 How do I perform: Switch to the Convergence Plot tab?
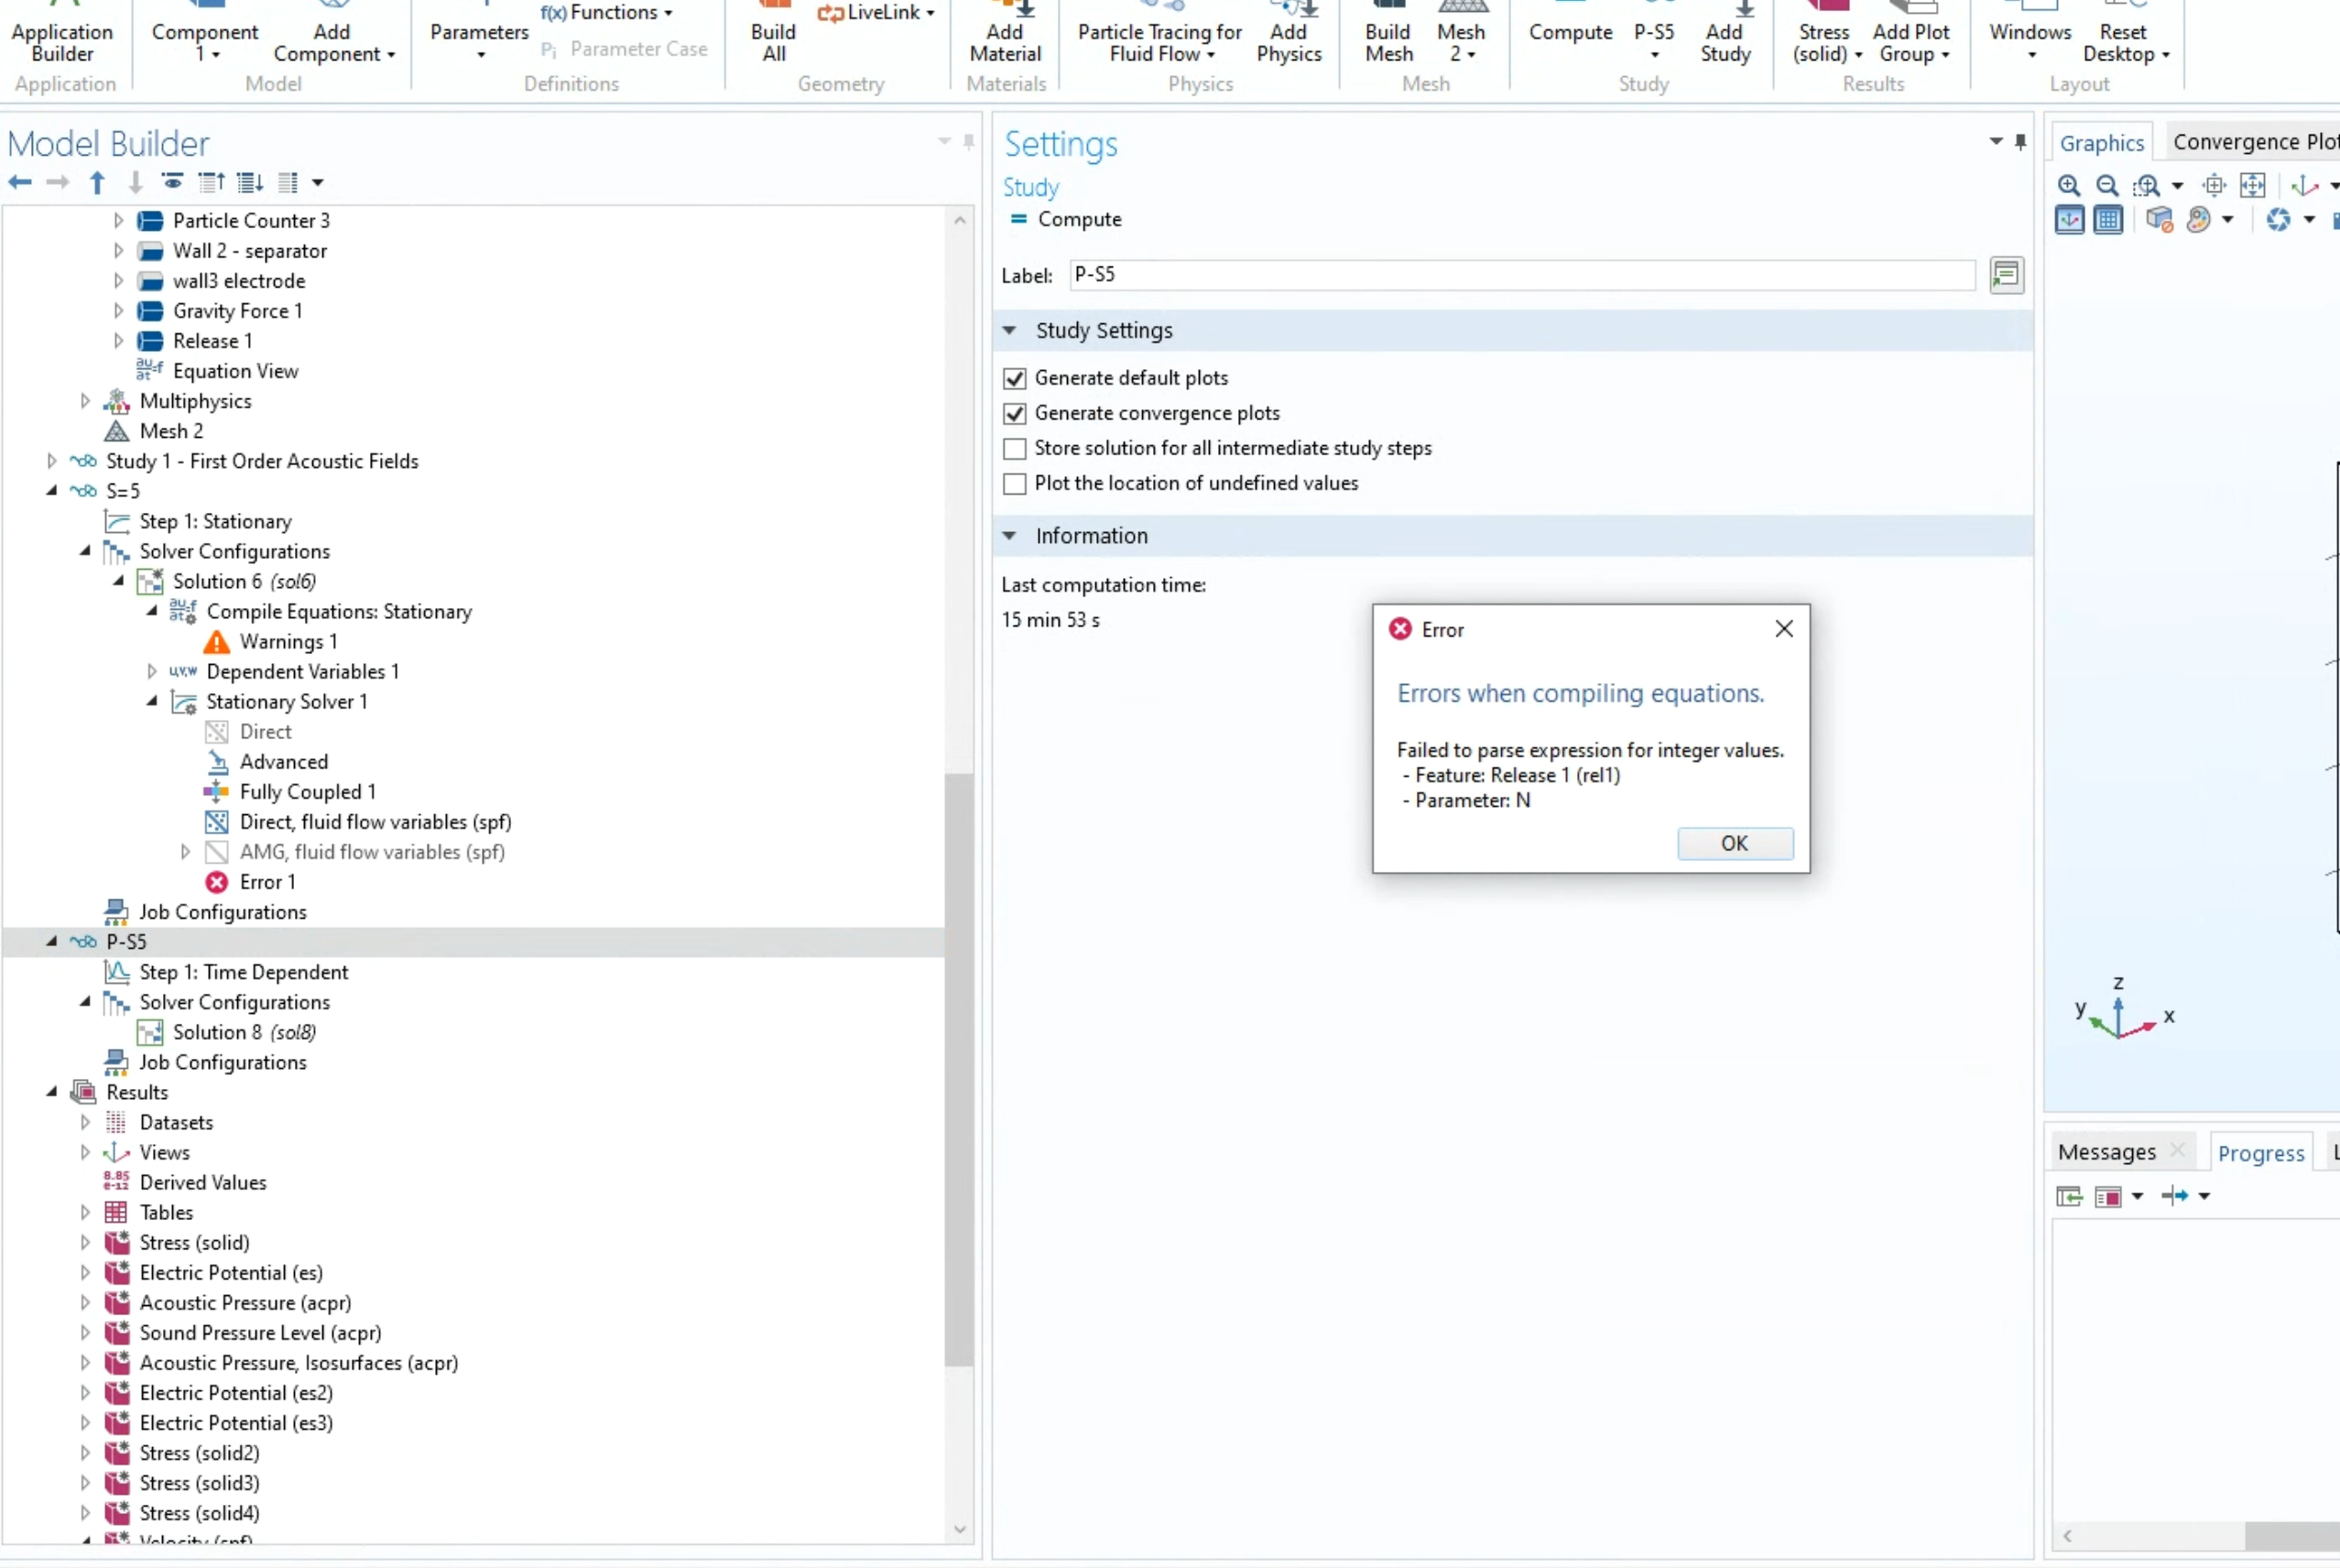click(x=2252, y=142)
